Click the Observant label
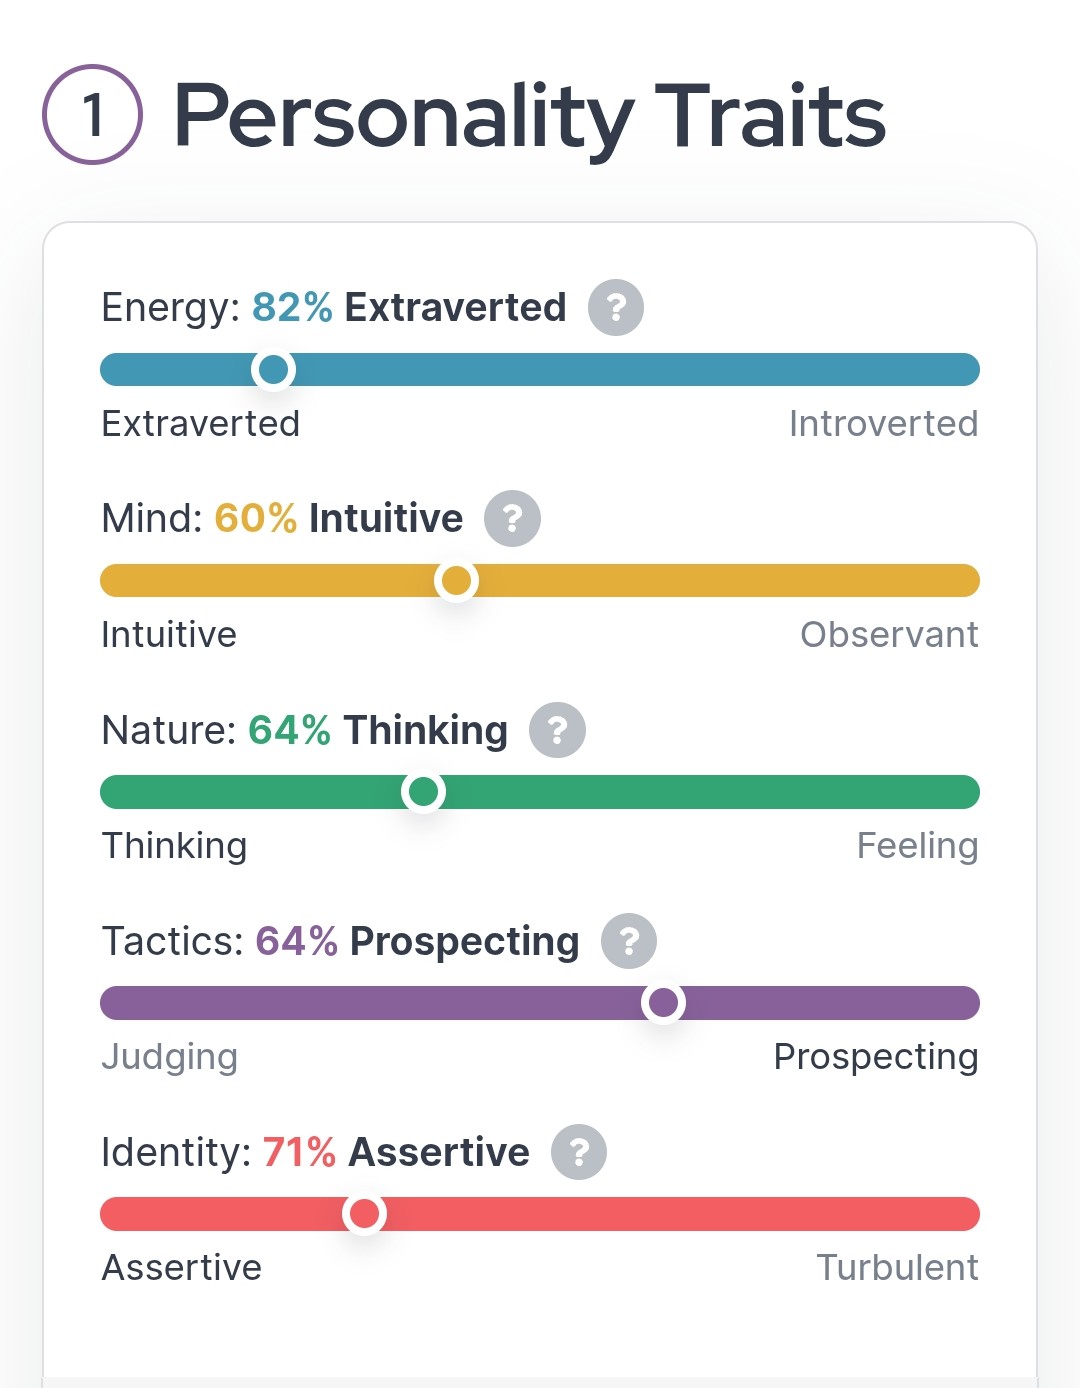Viewport: 1080px width, 1388px height. click(889, 634)
